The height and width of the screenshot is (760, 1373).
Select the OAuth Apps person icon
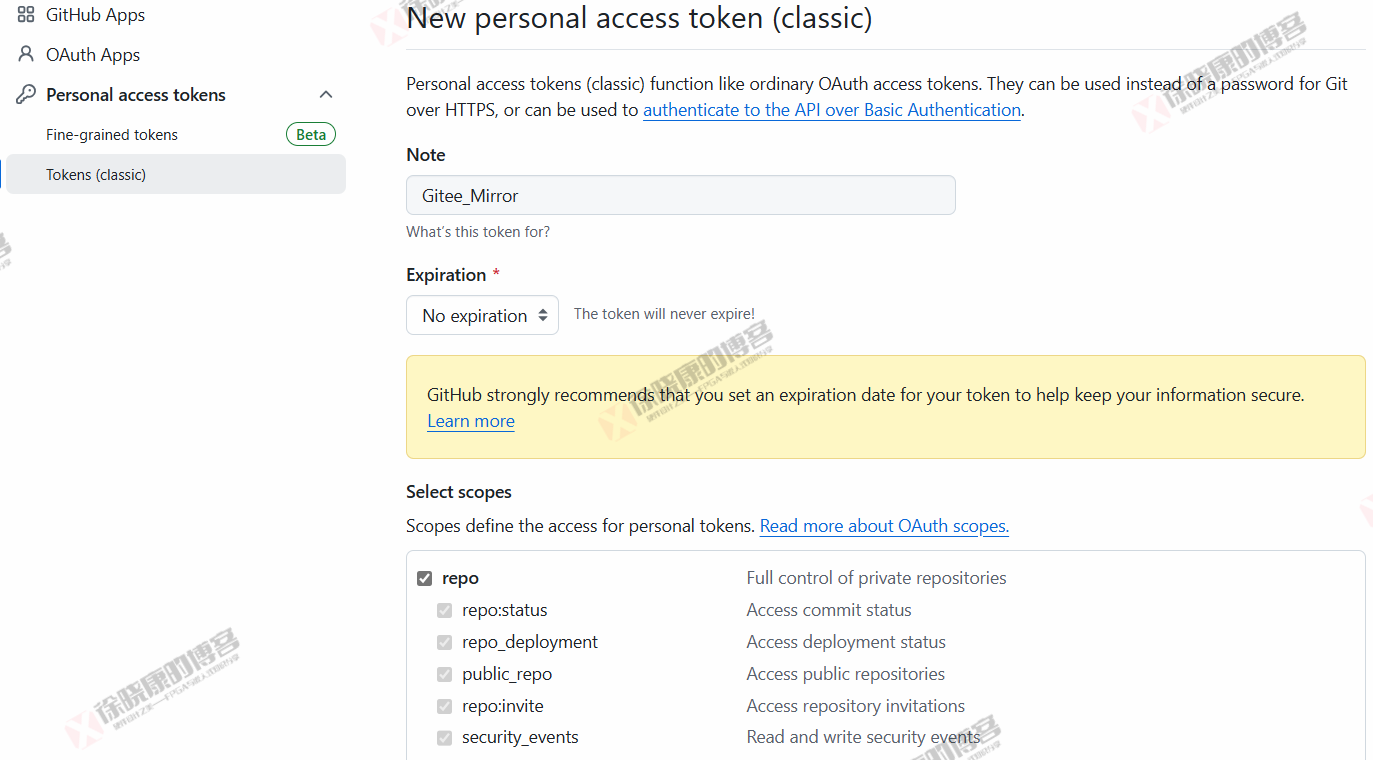point(24,54)
